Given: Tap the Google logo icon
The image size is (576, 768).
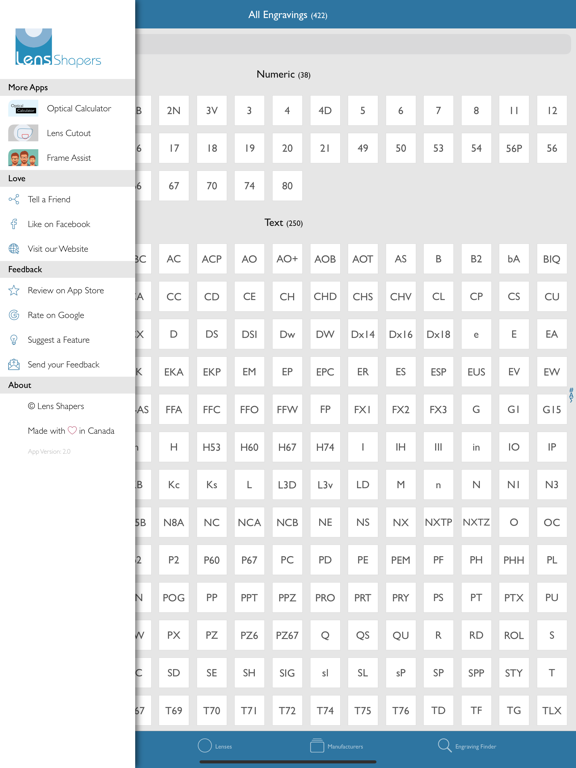Looking at the screenshot, I should click(14, 315).
